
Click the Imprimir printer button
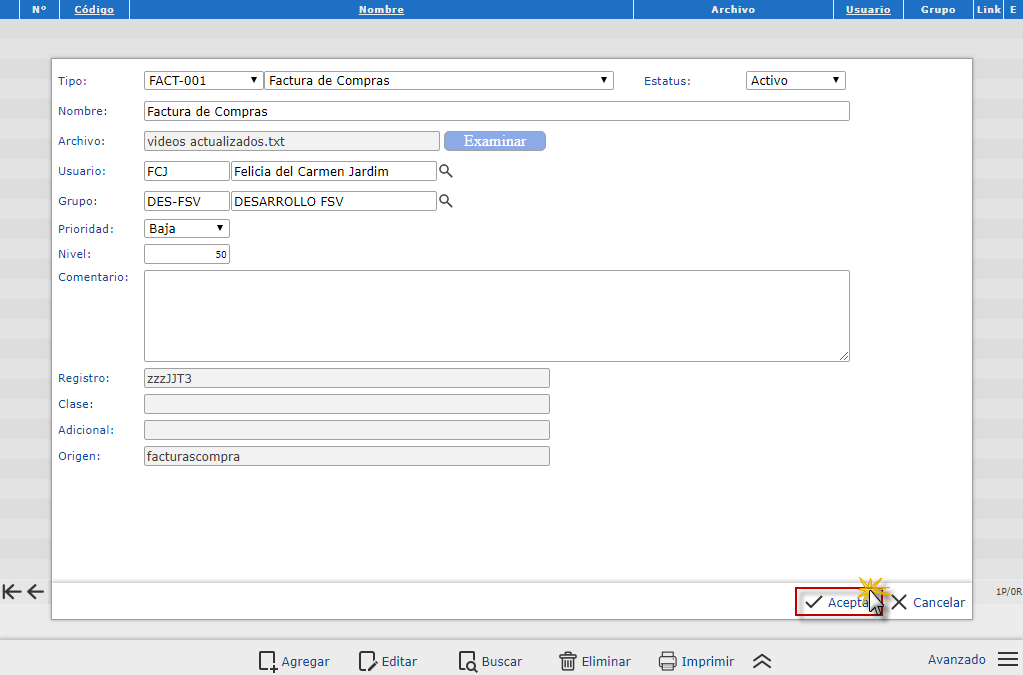pyautogui.click(x=697, y=661)
